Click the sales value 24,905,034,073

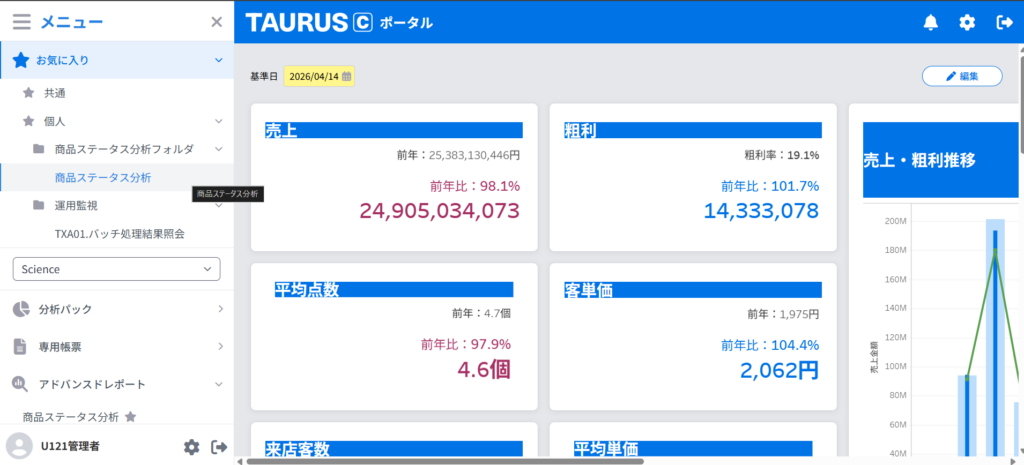[x=440, y=210]
